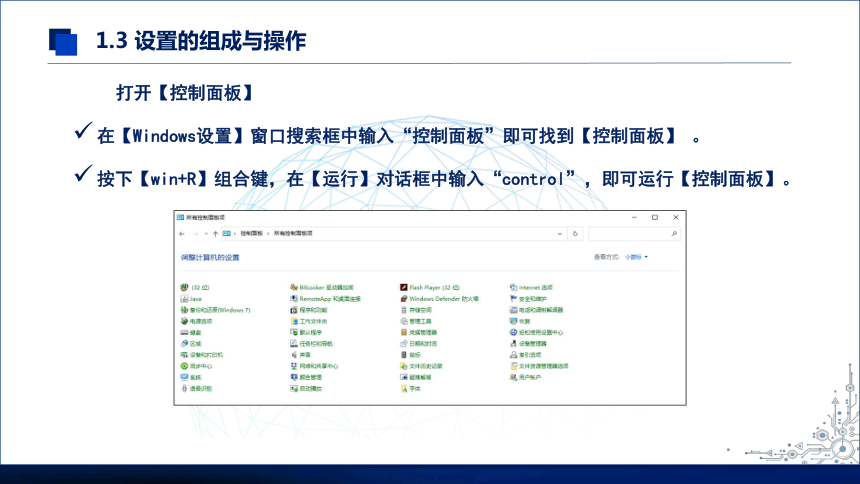Open the 用户帐户 user accounts item
This screenshot has height=484, width=860.
tap(525, 378)
